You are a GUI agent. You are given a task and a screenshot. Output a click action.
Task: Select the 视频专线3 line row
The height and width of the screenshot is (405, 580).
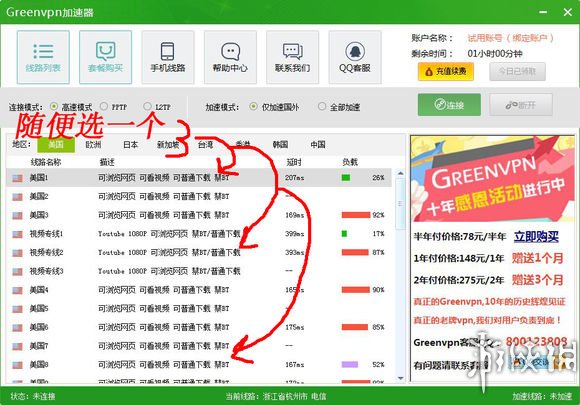[x=199, y=271]
